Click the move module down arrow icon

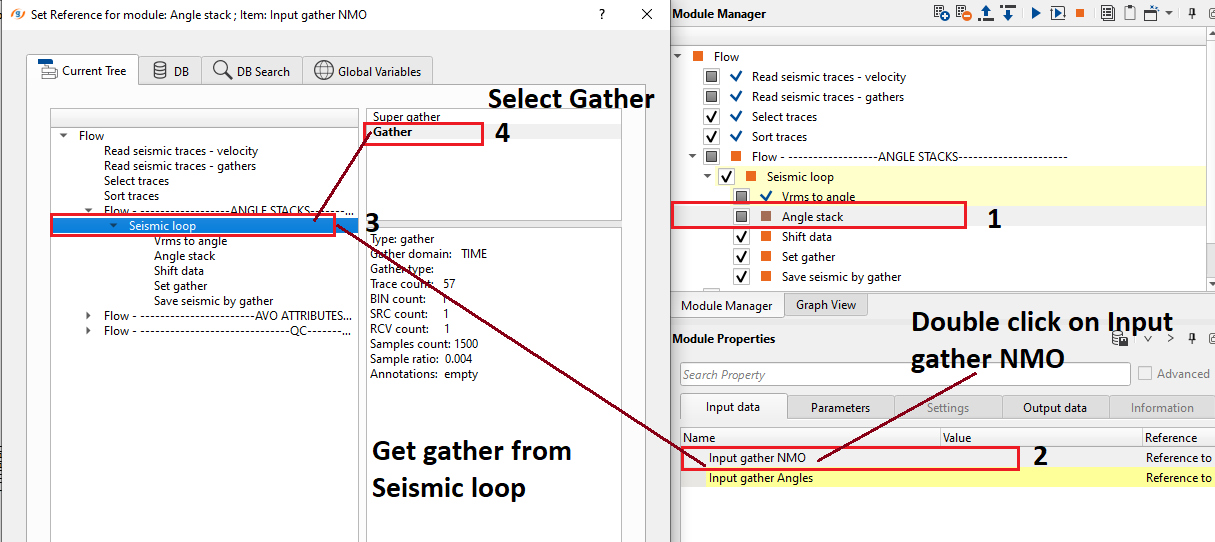point(1008,13)
